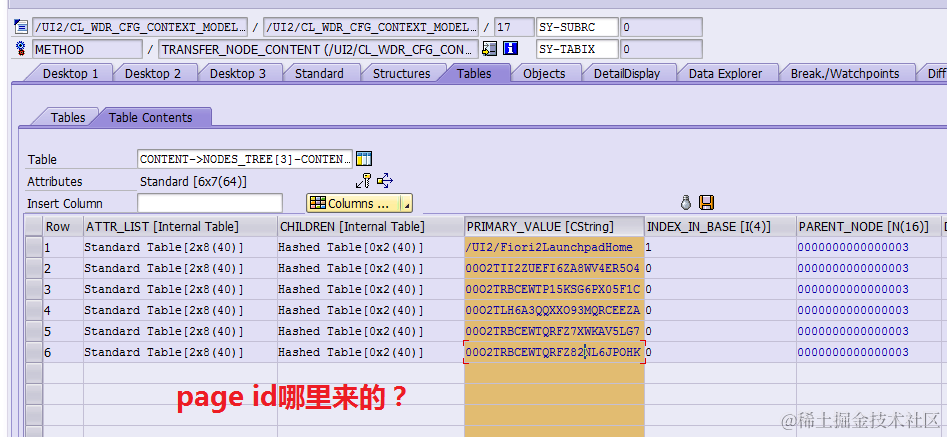Screen dimensions: 947x437
Task: Click the key icon beside Attributes
Action: (x=363, y=180)
